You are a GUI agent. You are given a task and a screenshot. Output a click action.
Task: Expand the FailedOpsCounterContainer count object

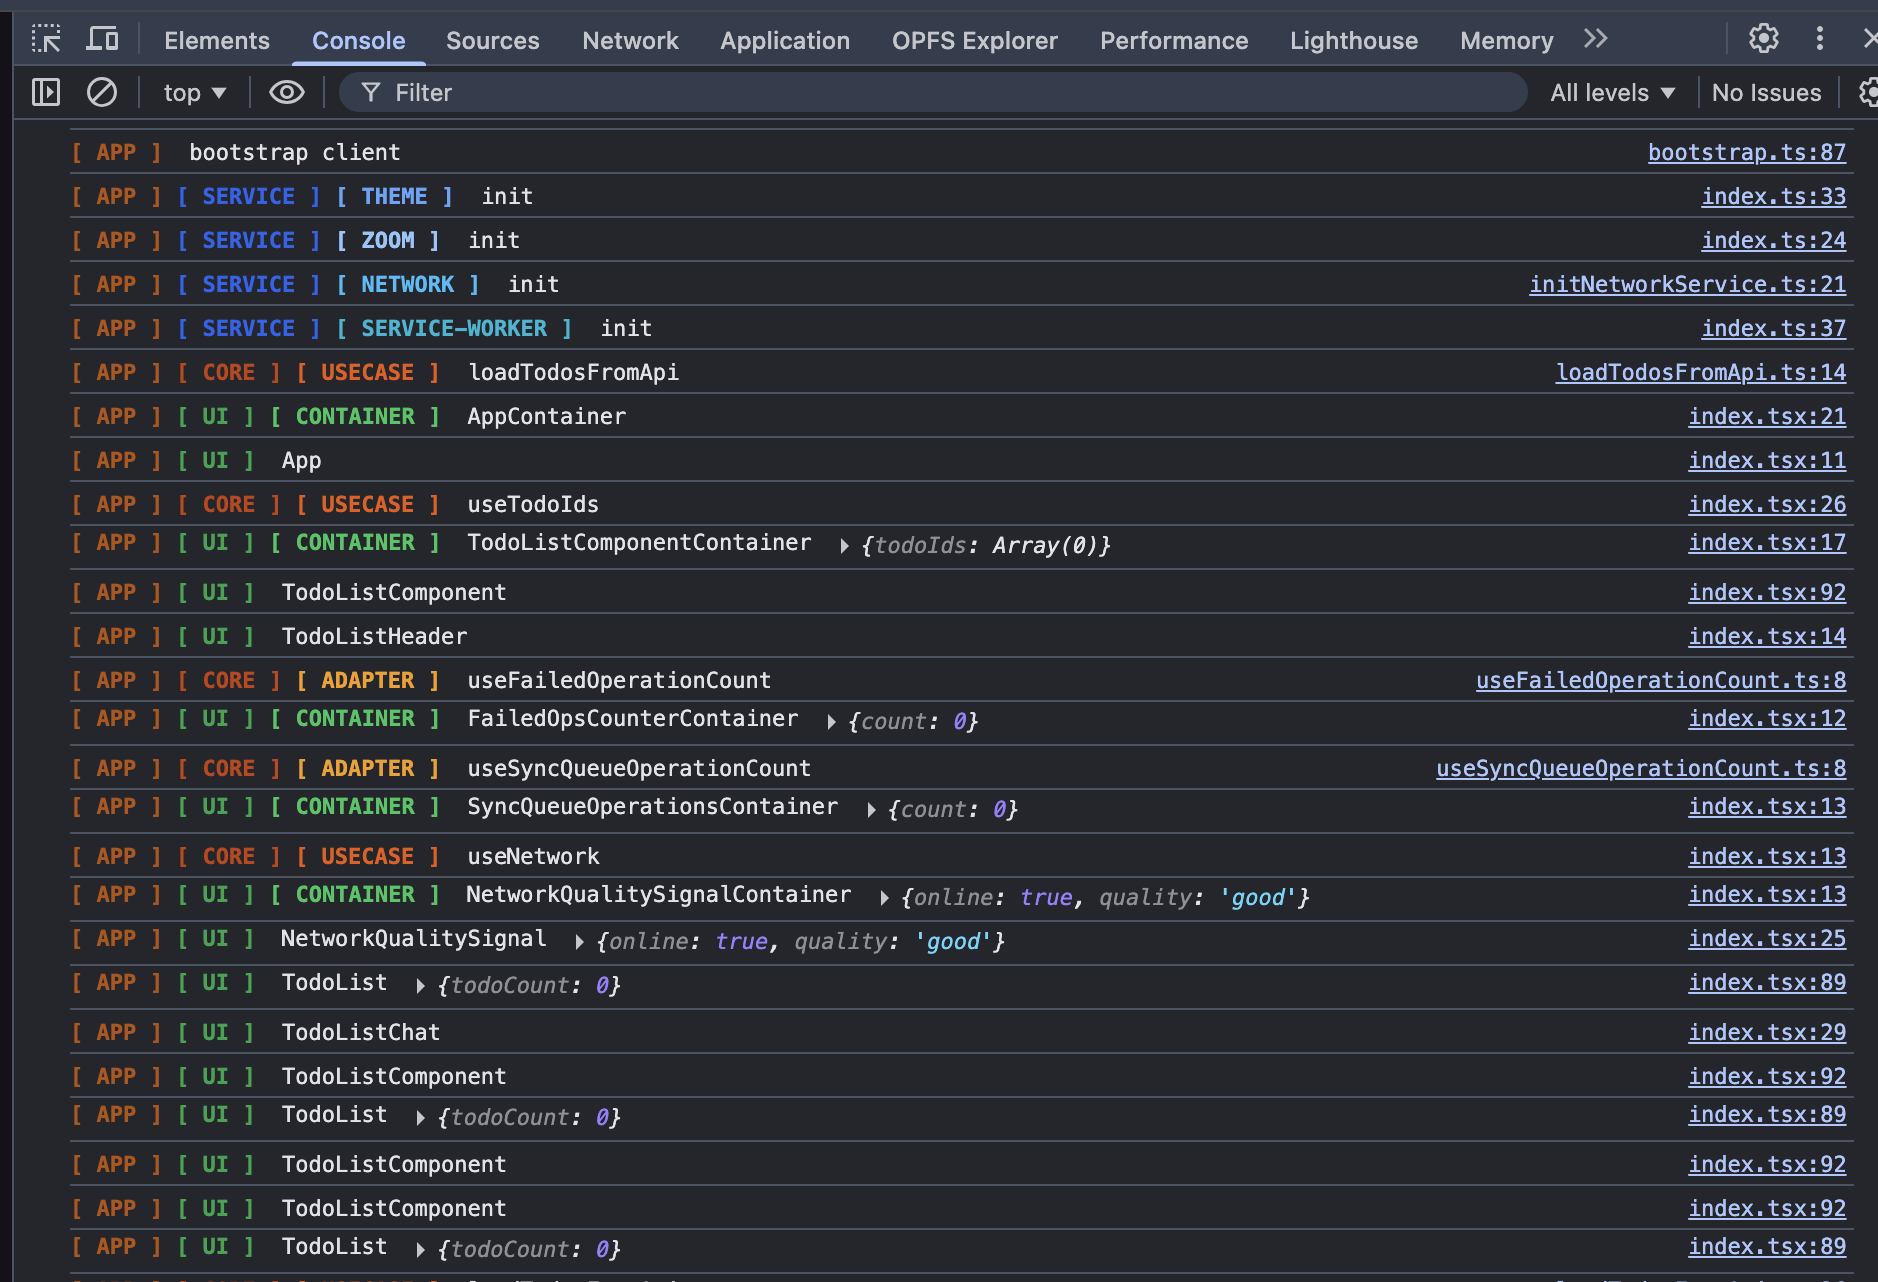tap(831, 722)
